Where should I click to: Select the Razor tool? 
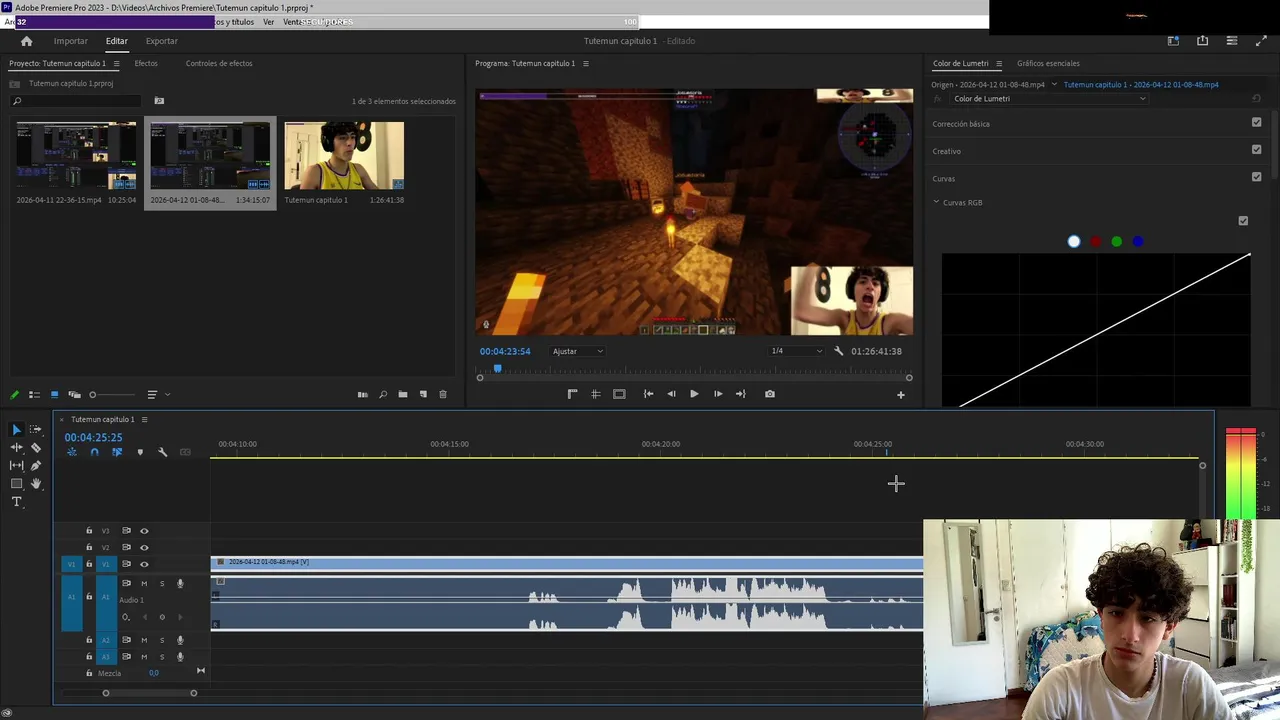(36, 448)
